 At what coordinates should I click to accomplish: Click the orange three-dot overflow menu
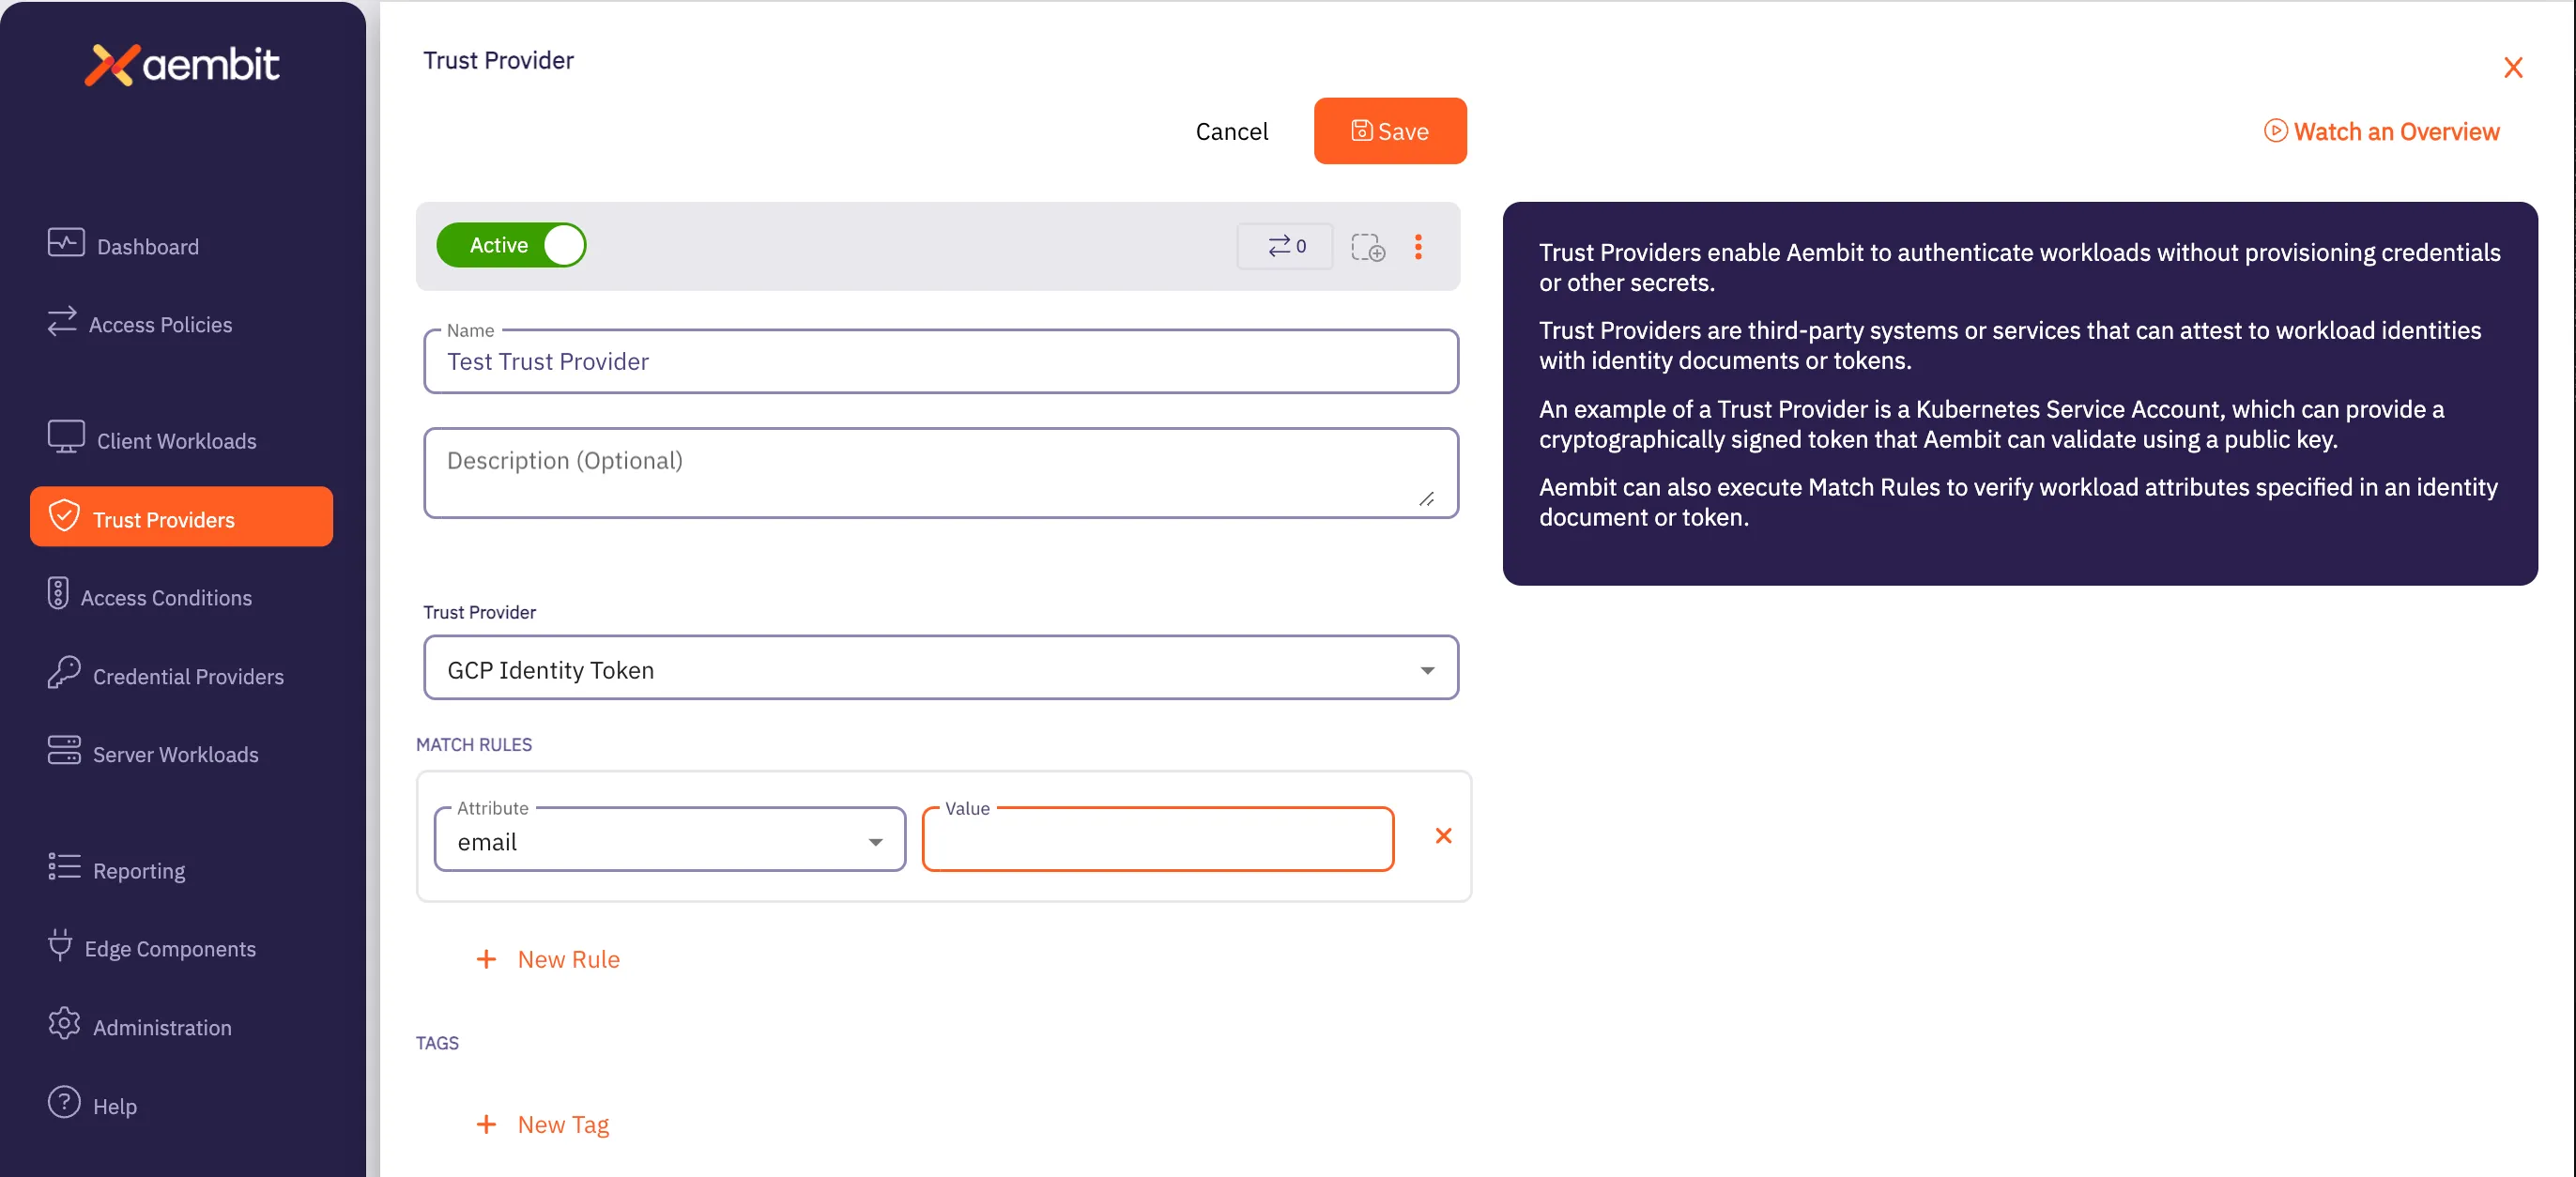pyautogui.click(x=1419, y=247)
